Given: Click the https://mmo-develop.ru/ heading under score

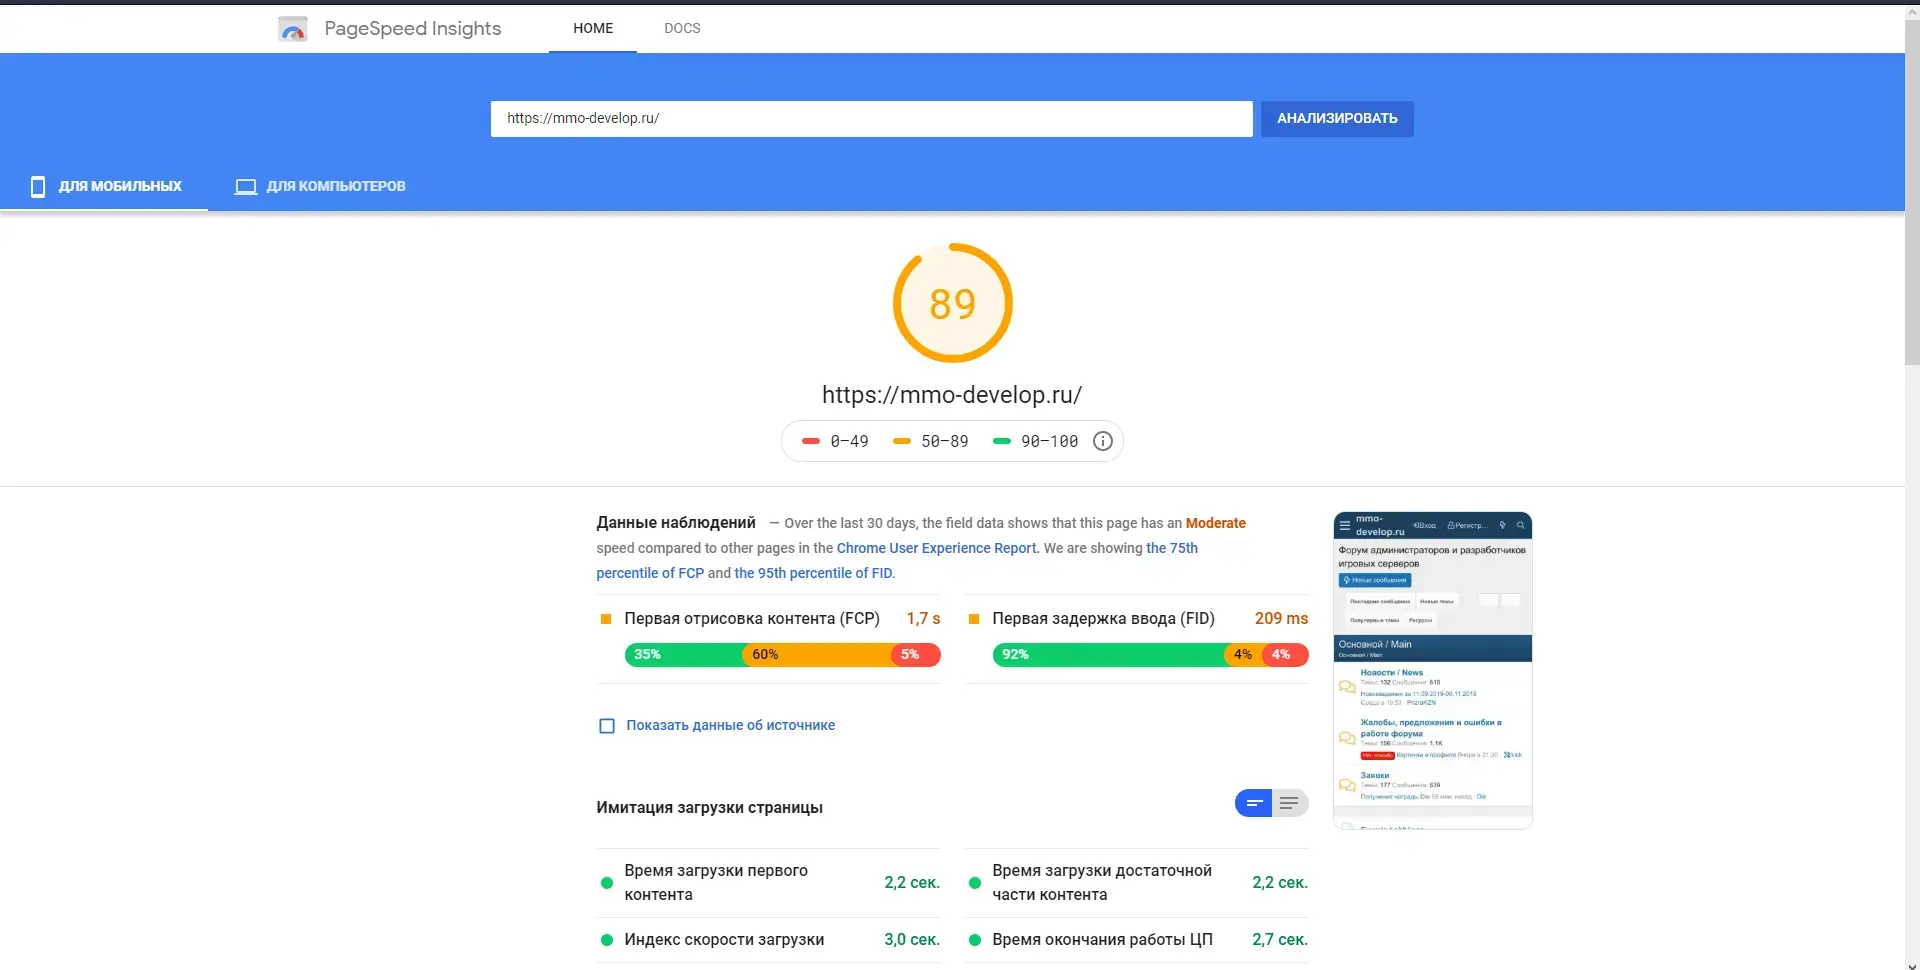Looking at the screenshot, I should (x=952, y=395).
